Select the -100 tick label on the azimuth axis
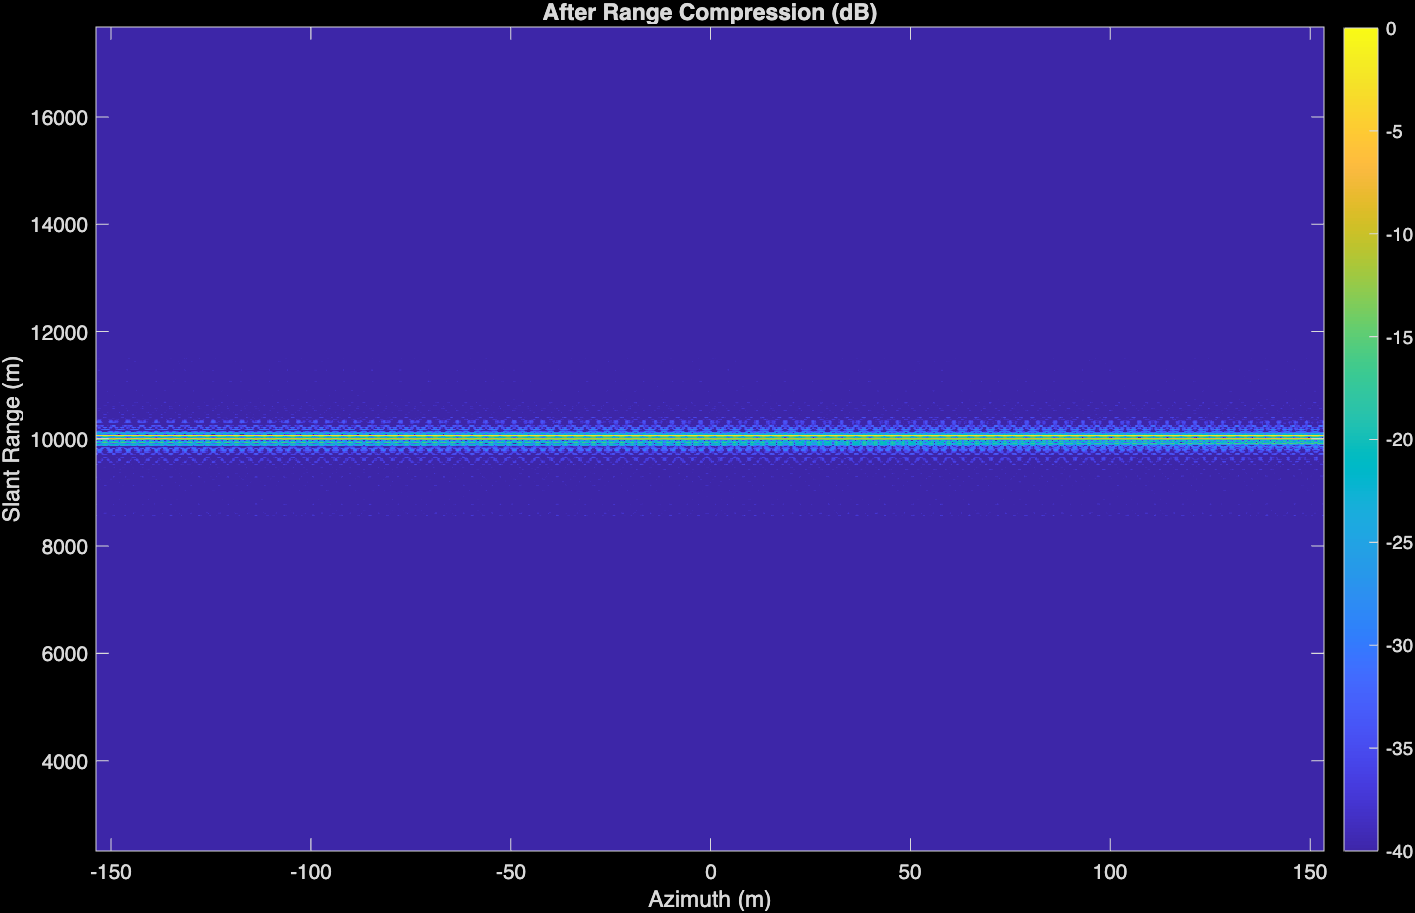1415x913 pixels. [x=310, y=872]
